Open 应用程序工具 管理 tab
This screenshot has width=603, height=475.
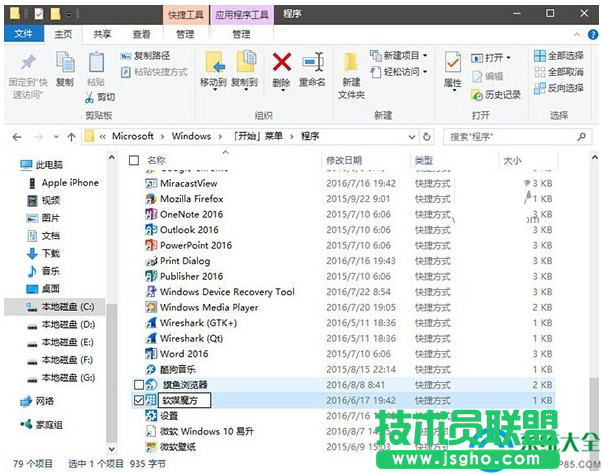(x=241, y=35)
